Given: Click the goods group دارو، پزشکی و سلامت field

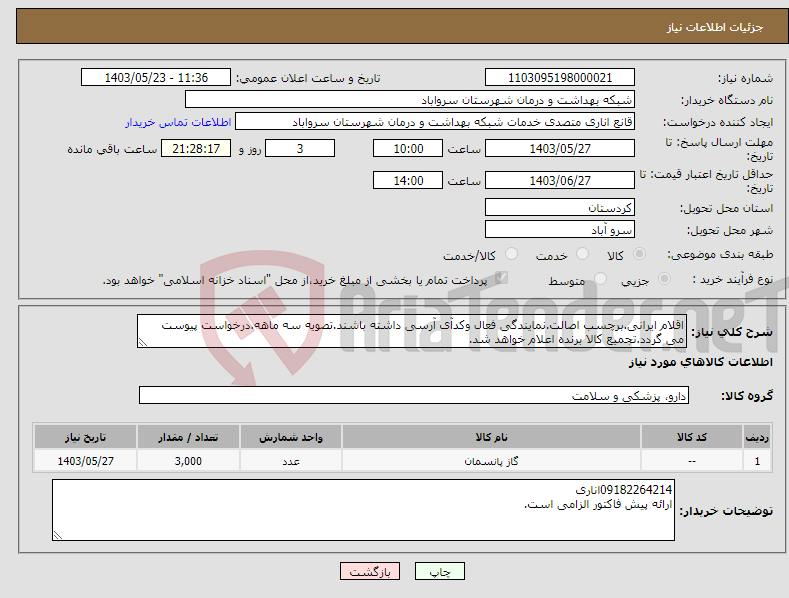Looking at the screenshot, I should click(x=414, y=395).
